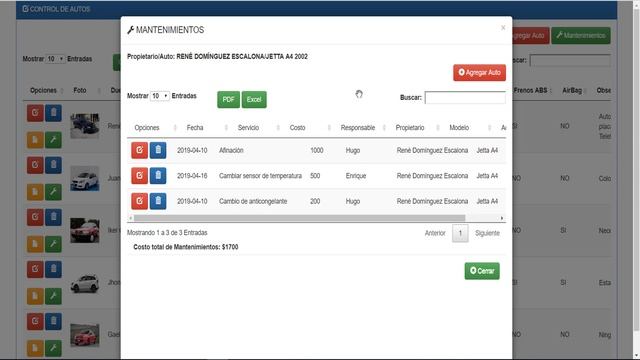Select the date 2019-04-16 cell
Image resolution: width=640 pixels, height=360 pixels.
point(192,176)
